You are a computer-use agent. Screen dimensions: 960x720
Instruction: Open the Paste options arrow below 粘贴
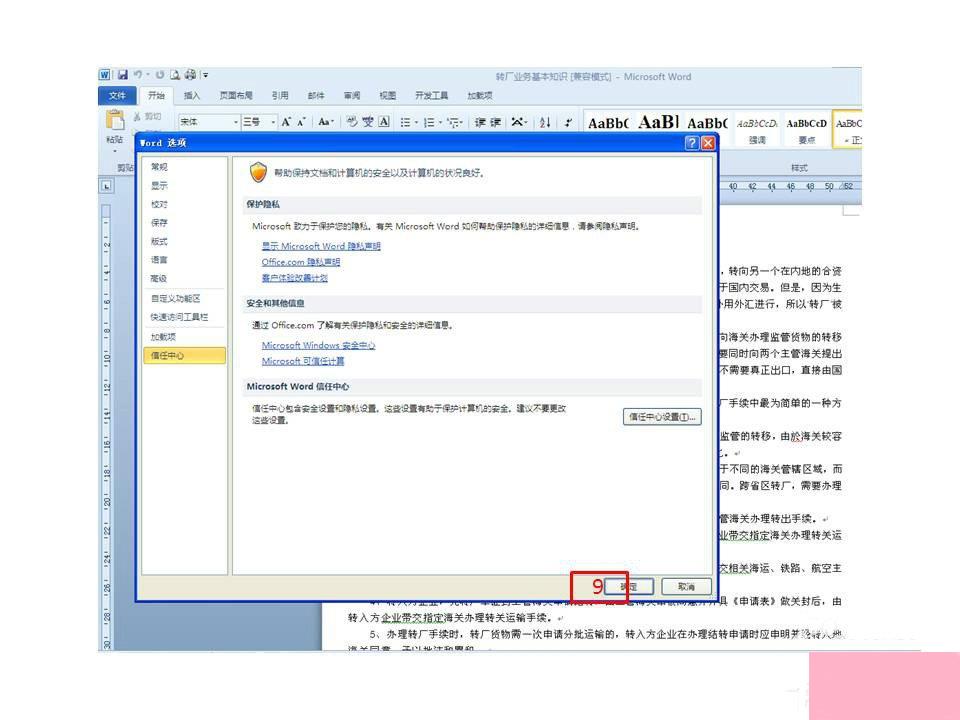(114, 150)
